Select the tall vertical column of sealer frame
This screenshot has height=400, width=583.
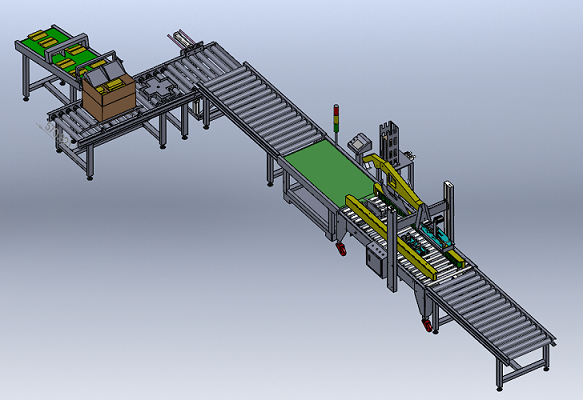392,250
